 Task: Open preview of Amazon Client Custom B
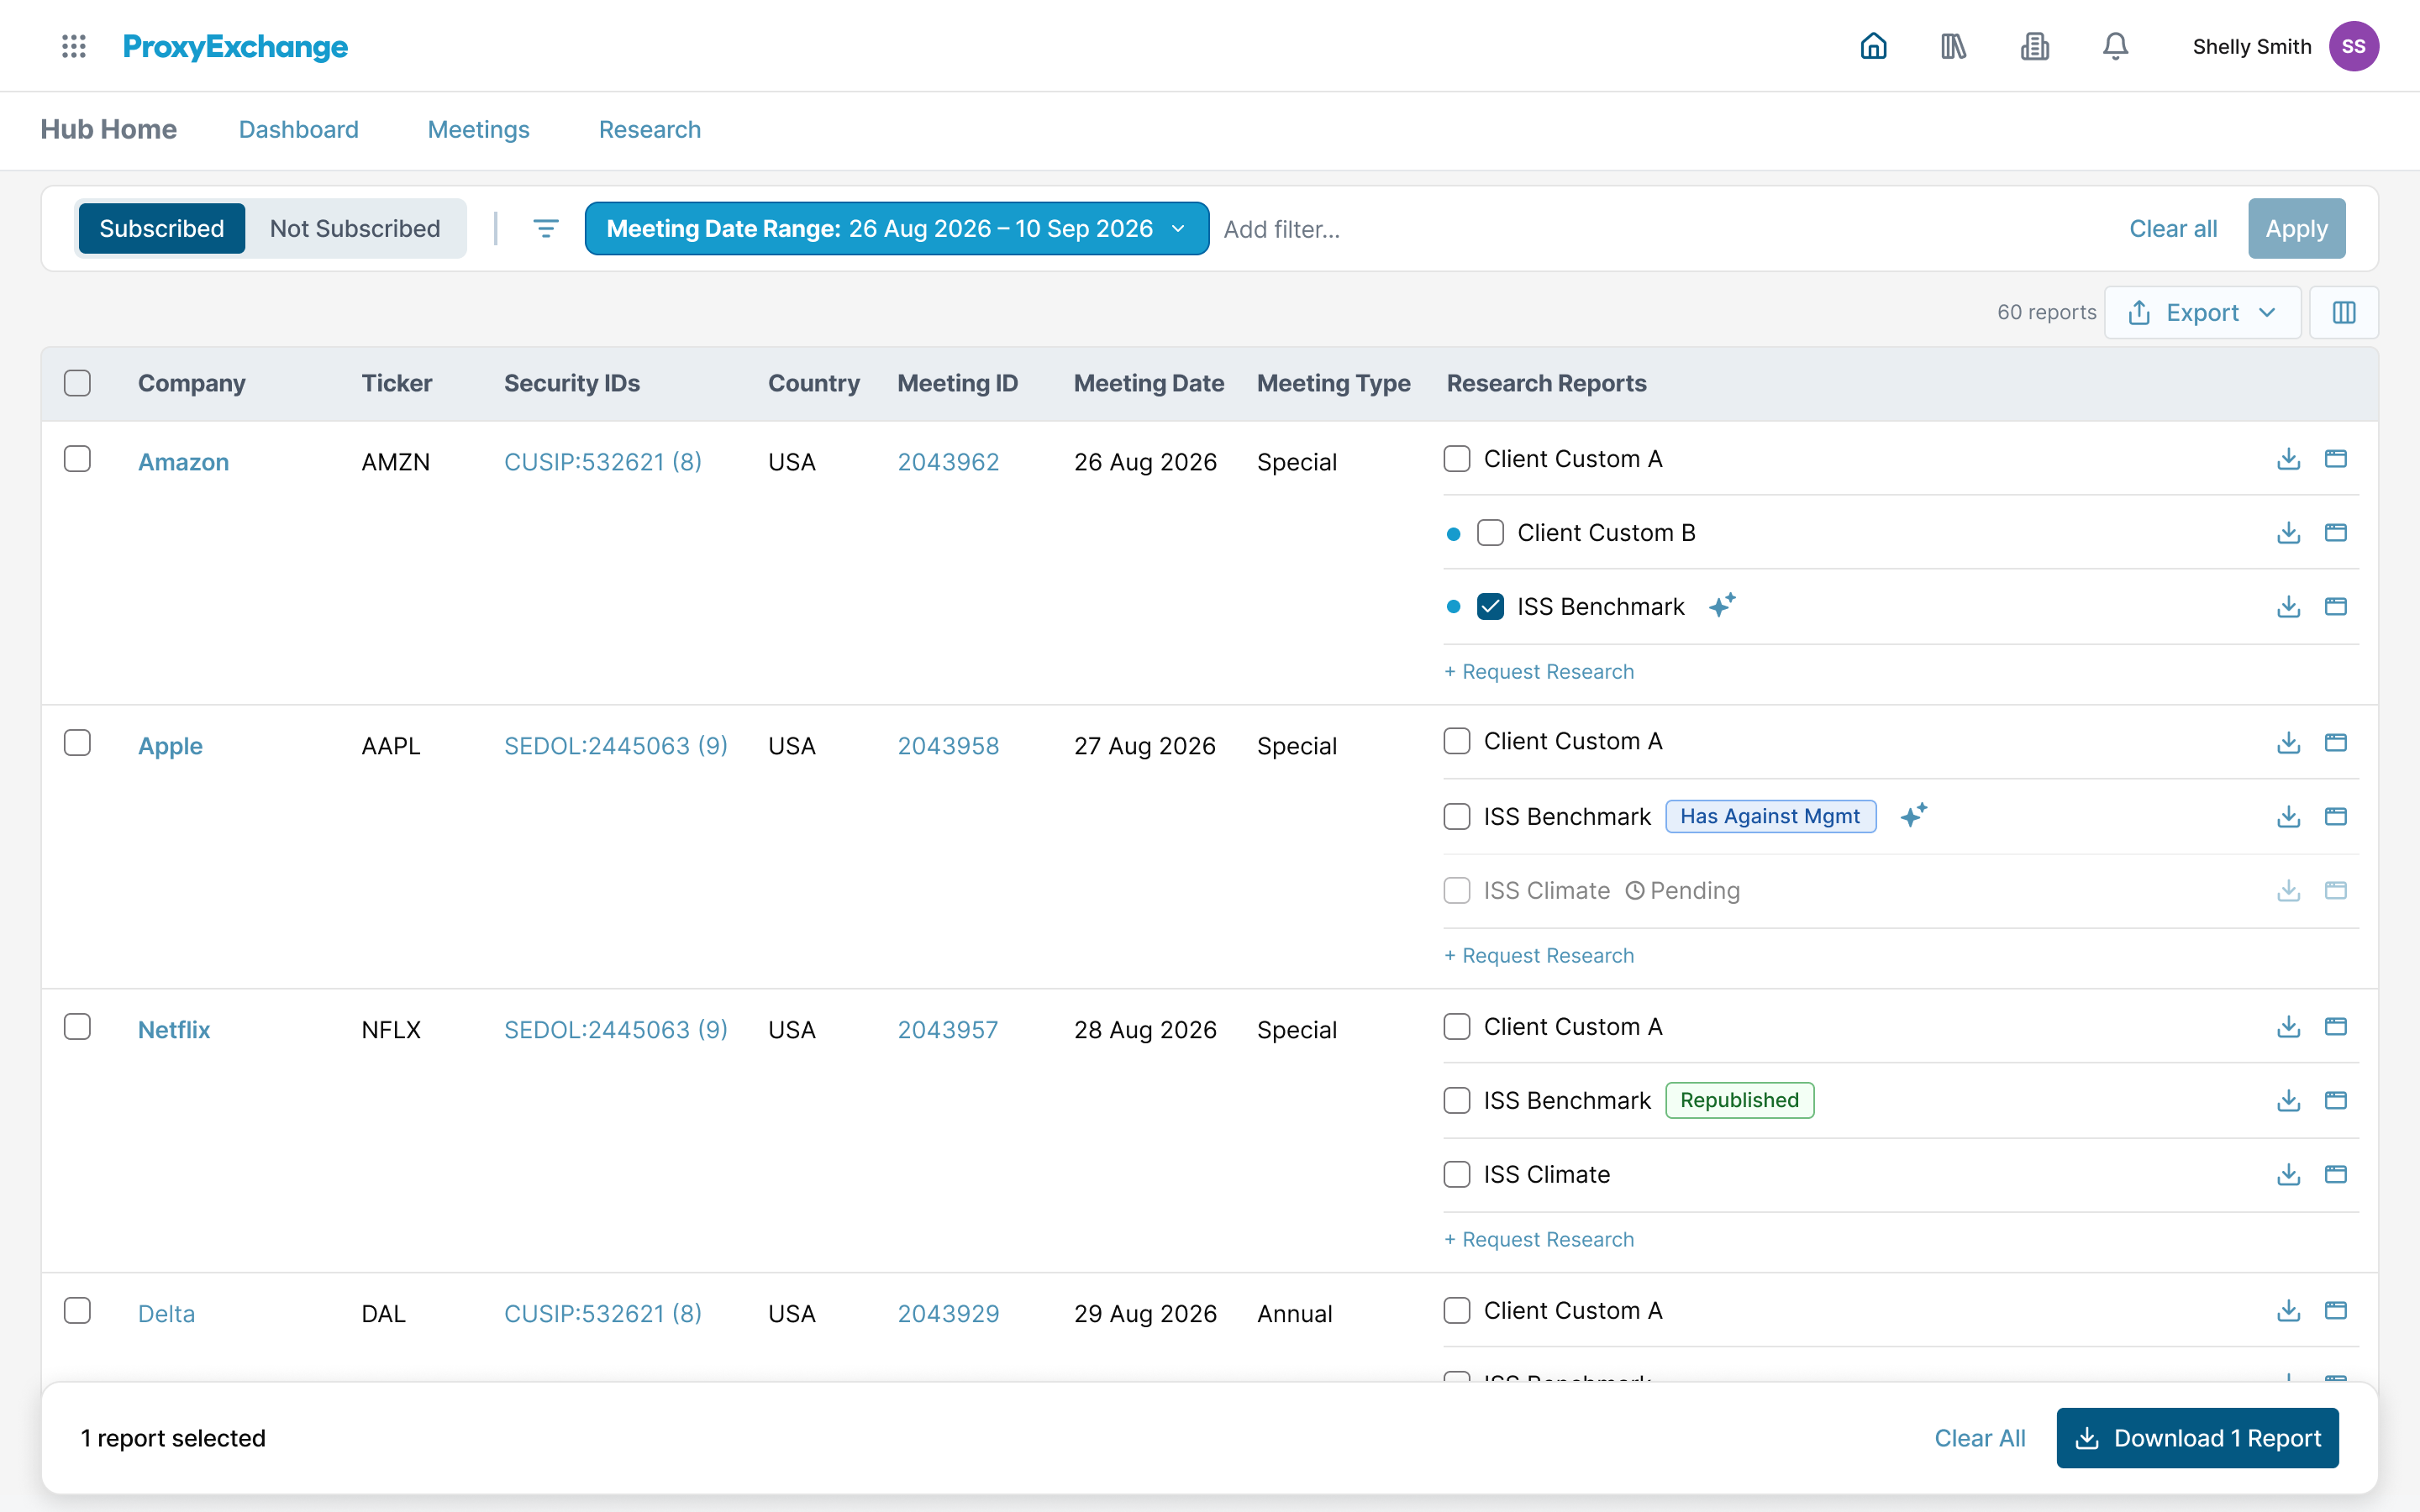pos(2335,533)
